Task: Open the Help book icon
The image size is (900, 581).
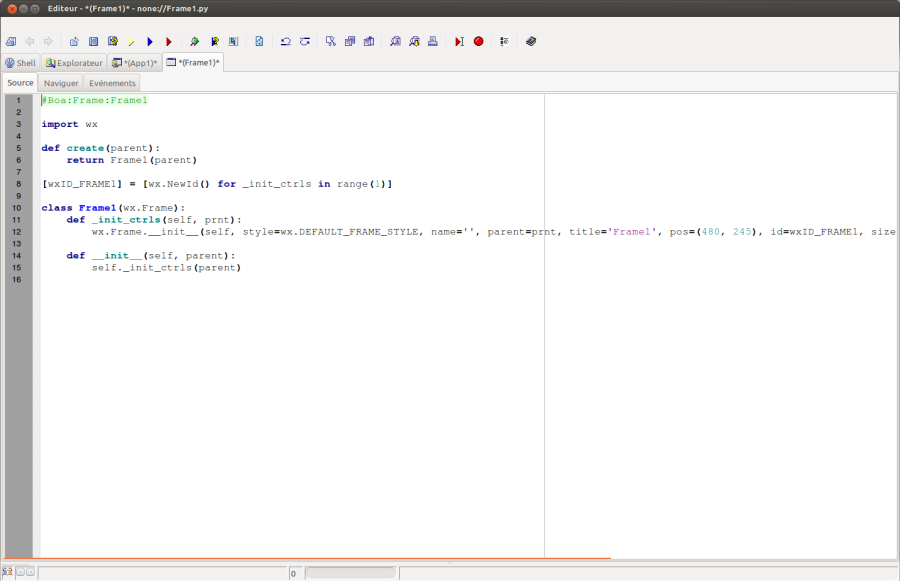Action: (x=531, y=42)
